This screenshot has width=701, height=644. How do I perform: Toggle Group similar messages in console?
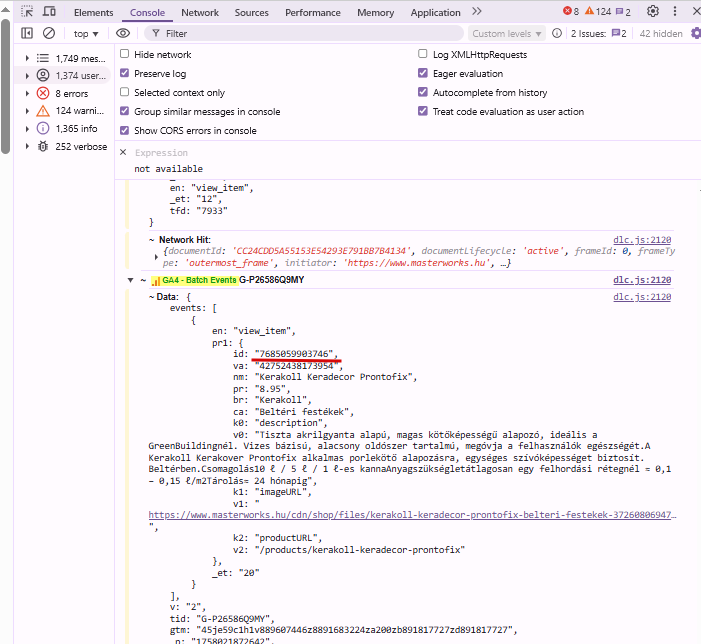(125, 111)
